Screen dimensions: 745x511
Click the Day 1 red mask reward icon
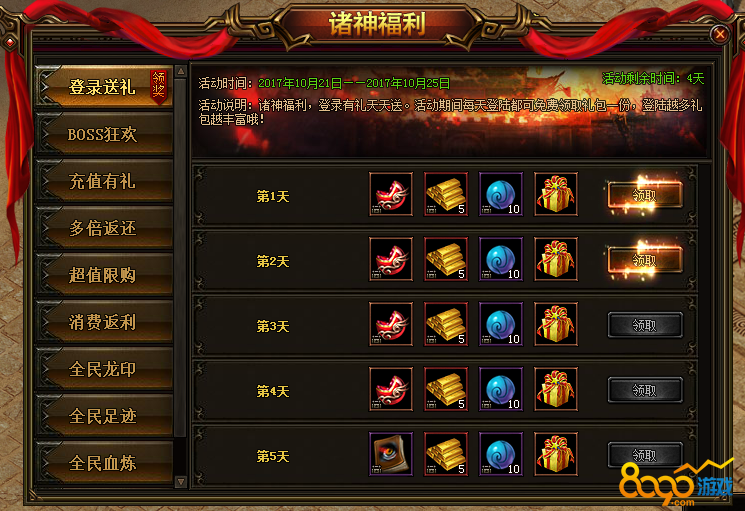(x=391, y=194)
